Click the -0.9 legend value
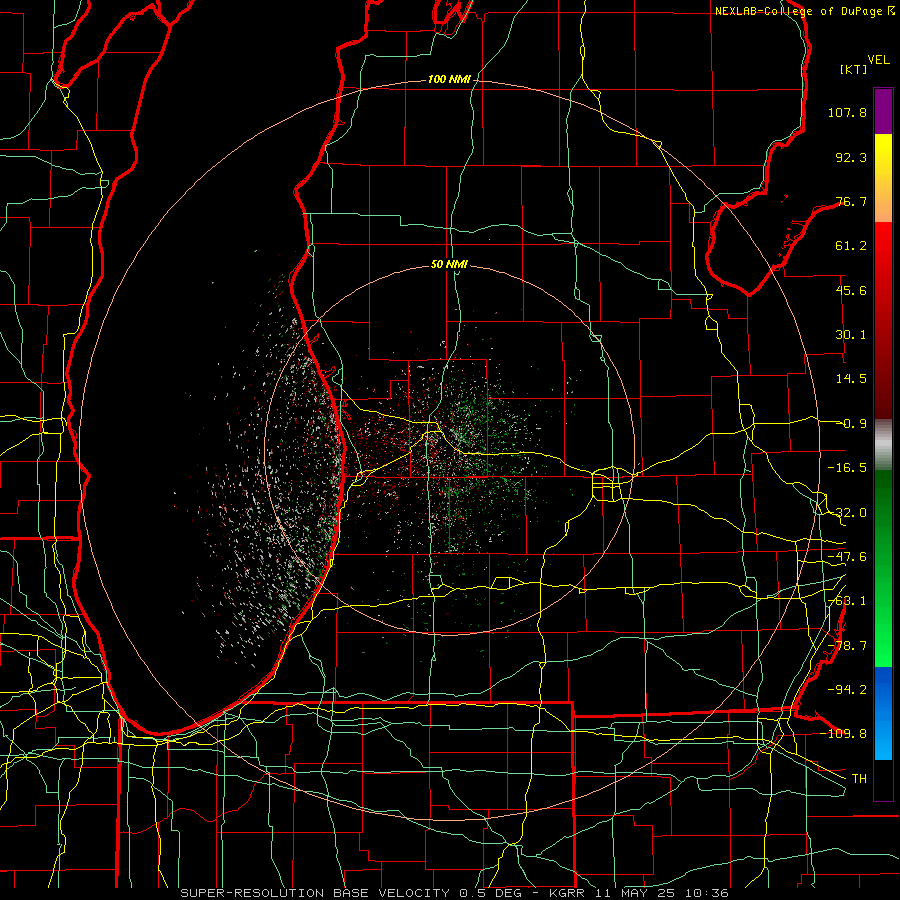900x900 pixels. pyautogui.click(x=852, y=424)
